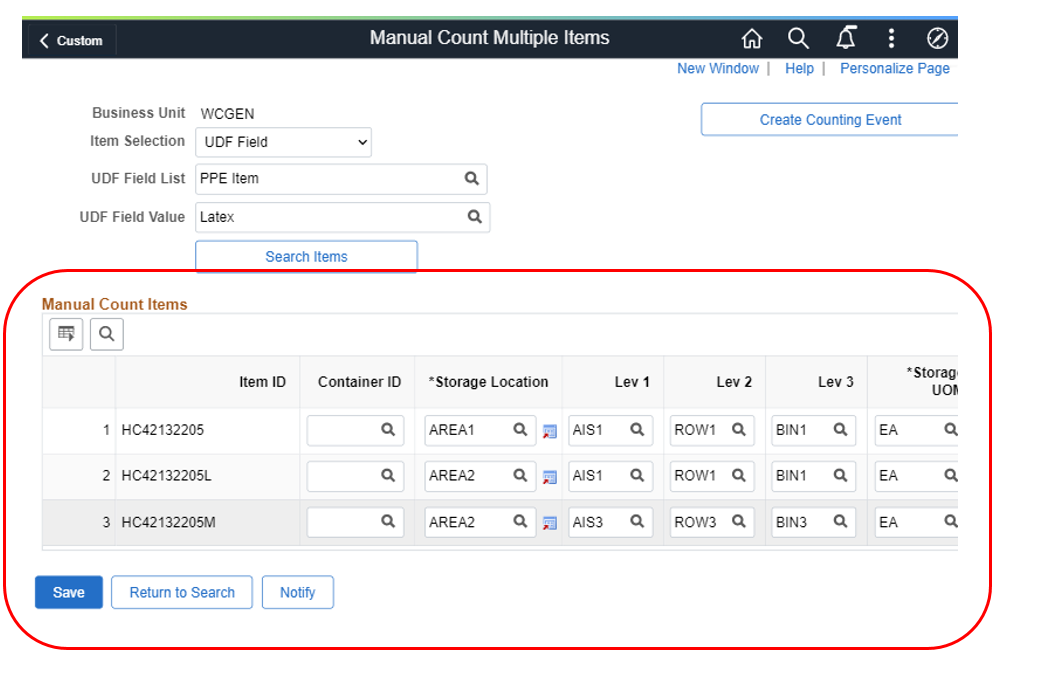Click the Search Items button
The image size is (1052, 682).
click(306, 257)
